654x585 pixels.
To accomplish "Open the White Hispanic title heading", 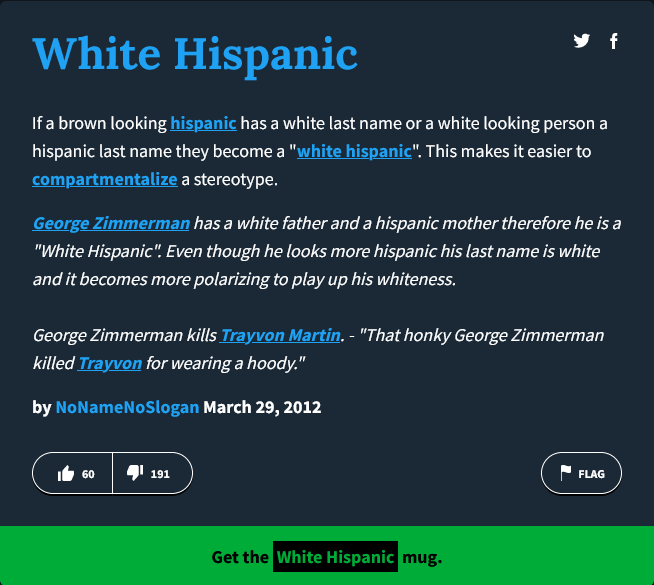I will tap(195, 52).
